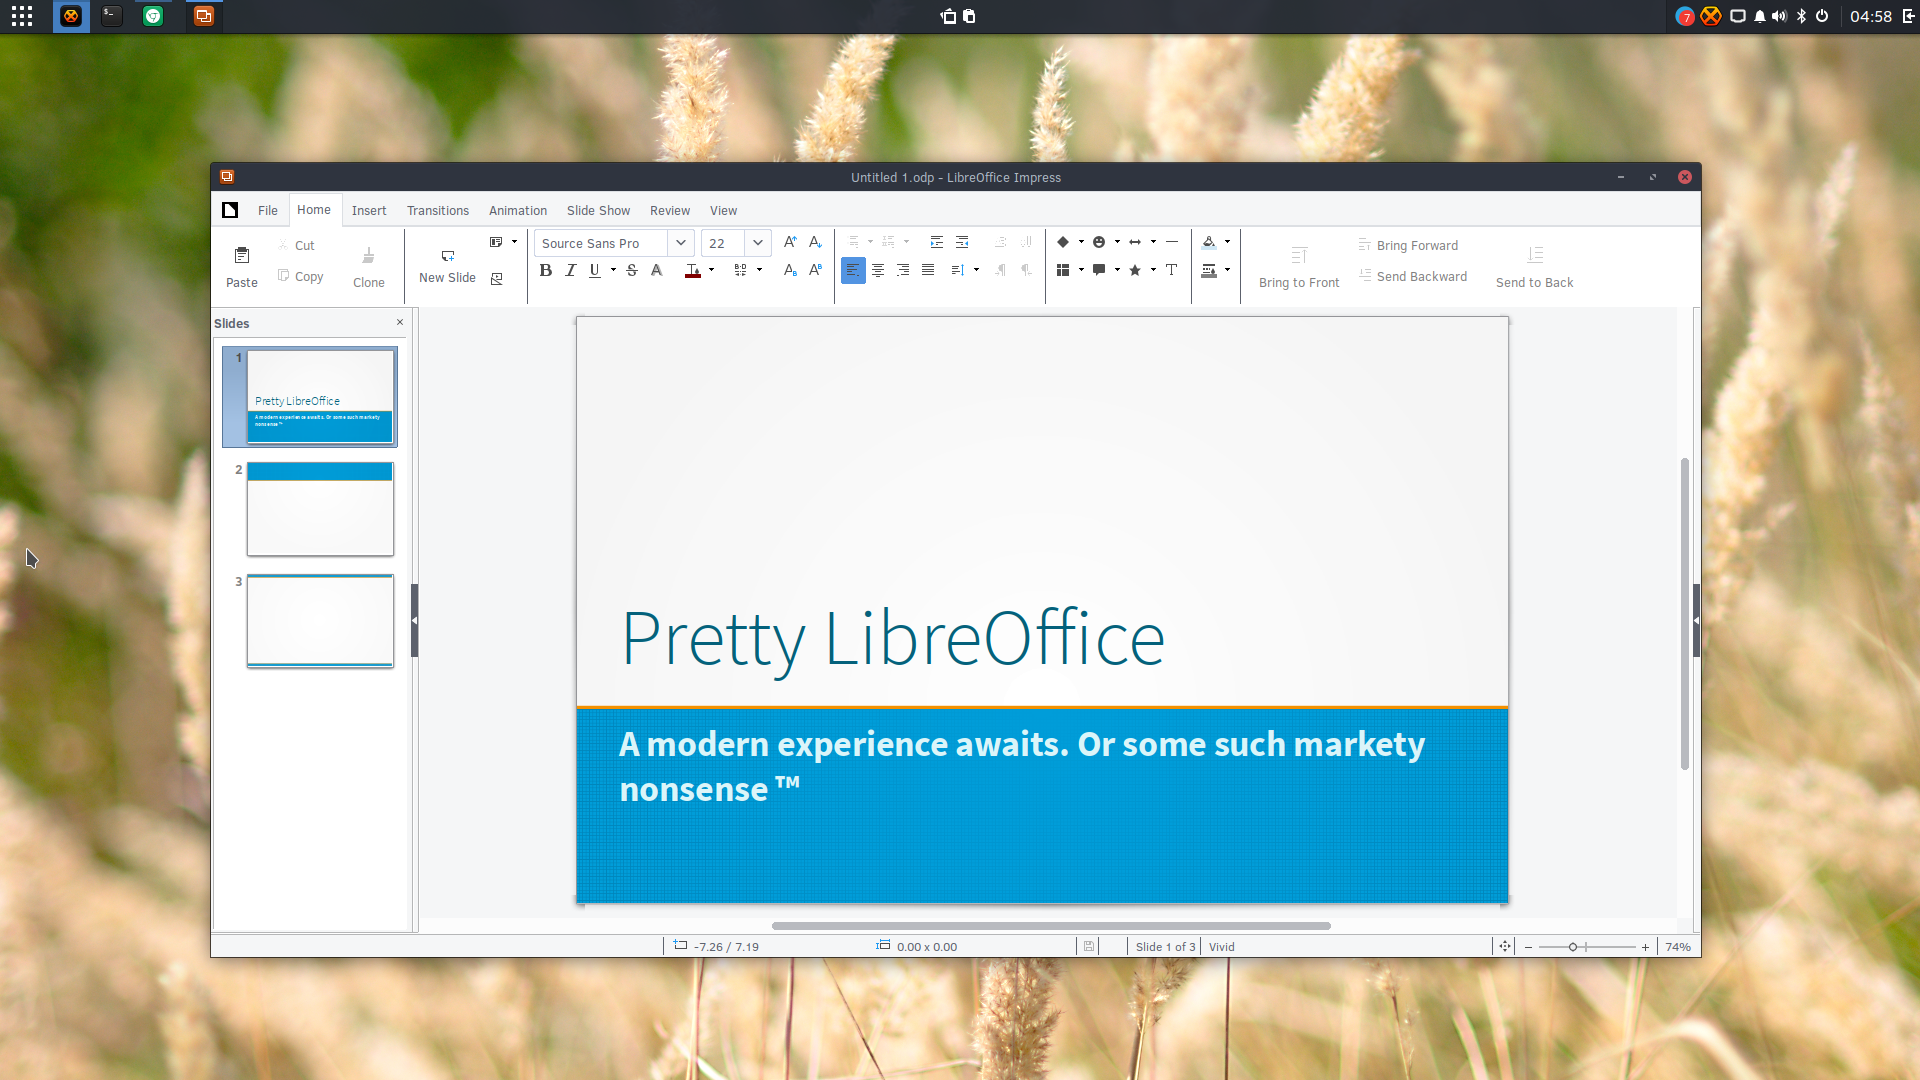
Task: Toggle Justified alignment
Action: [928, 270]
